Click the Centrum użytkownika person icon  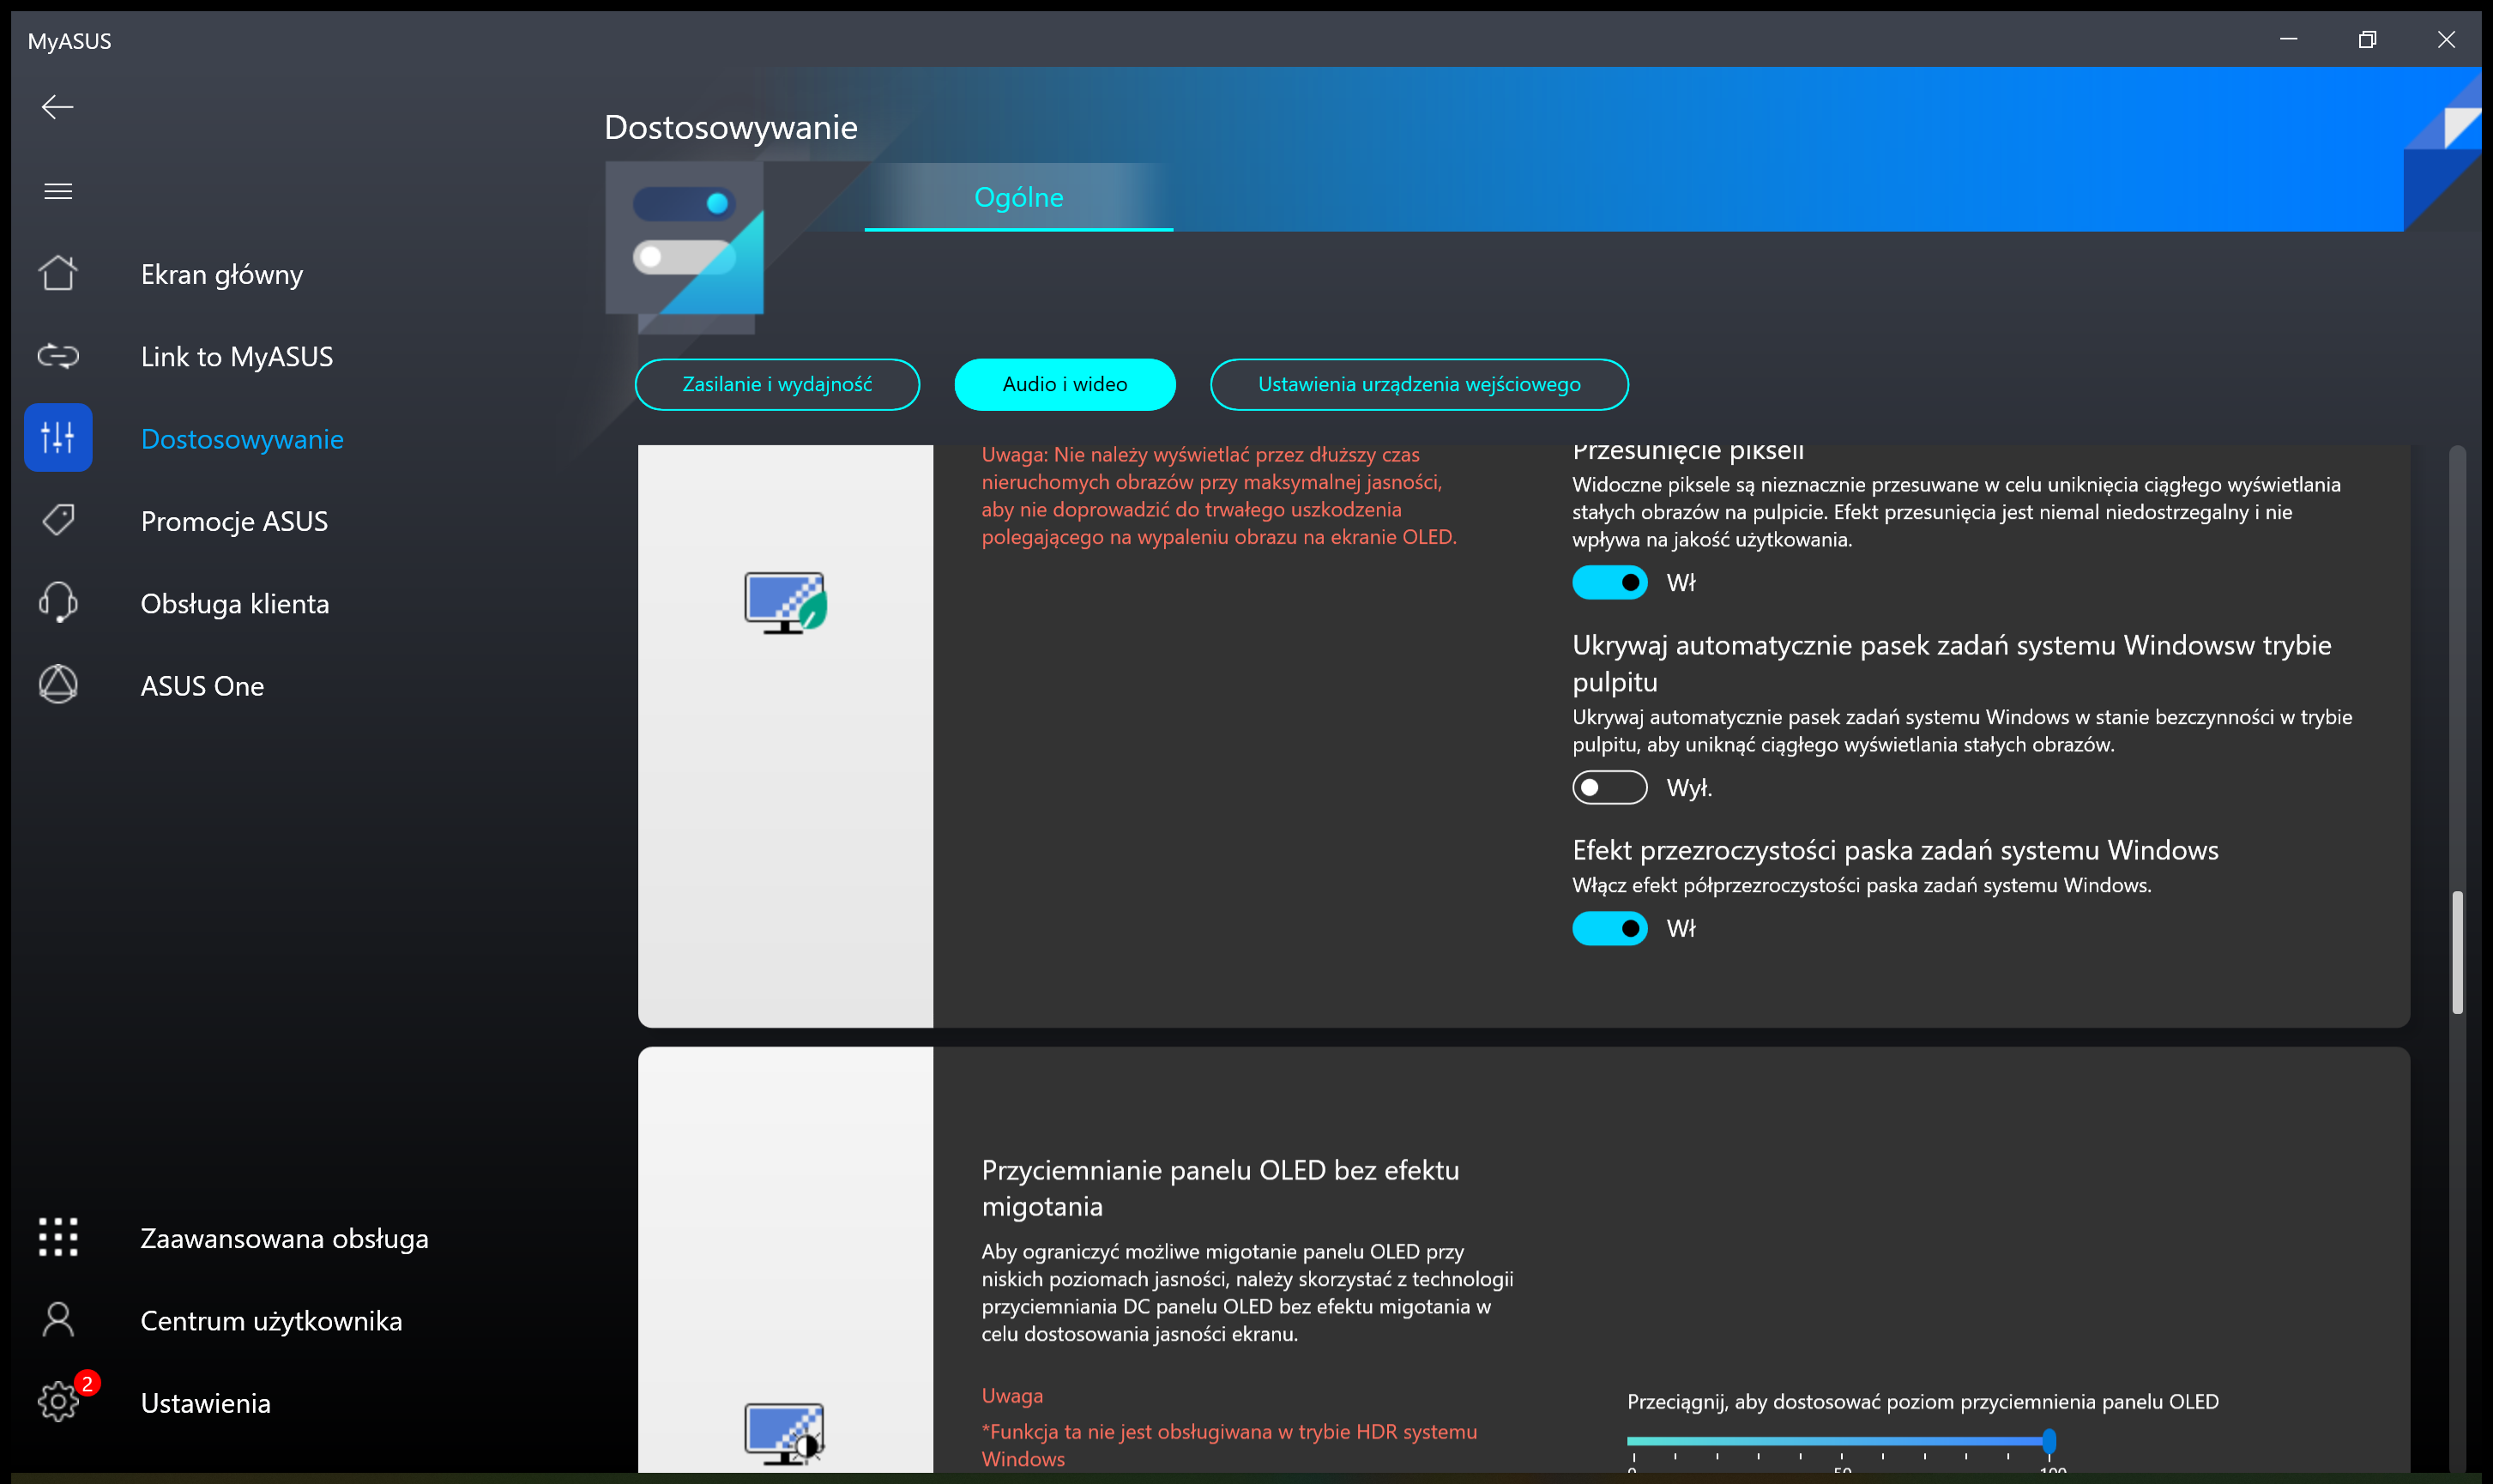(x=58, y=1320)
